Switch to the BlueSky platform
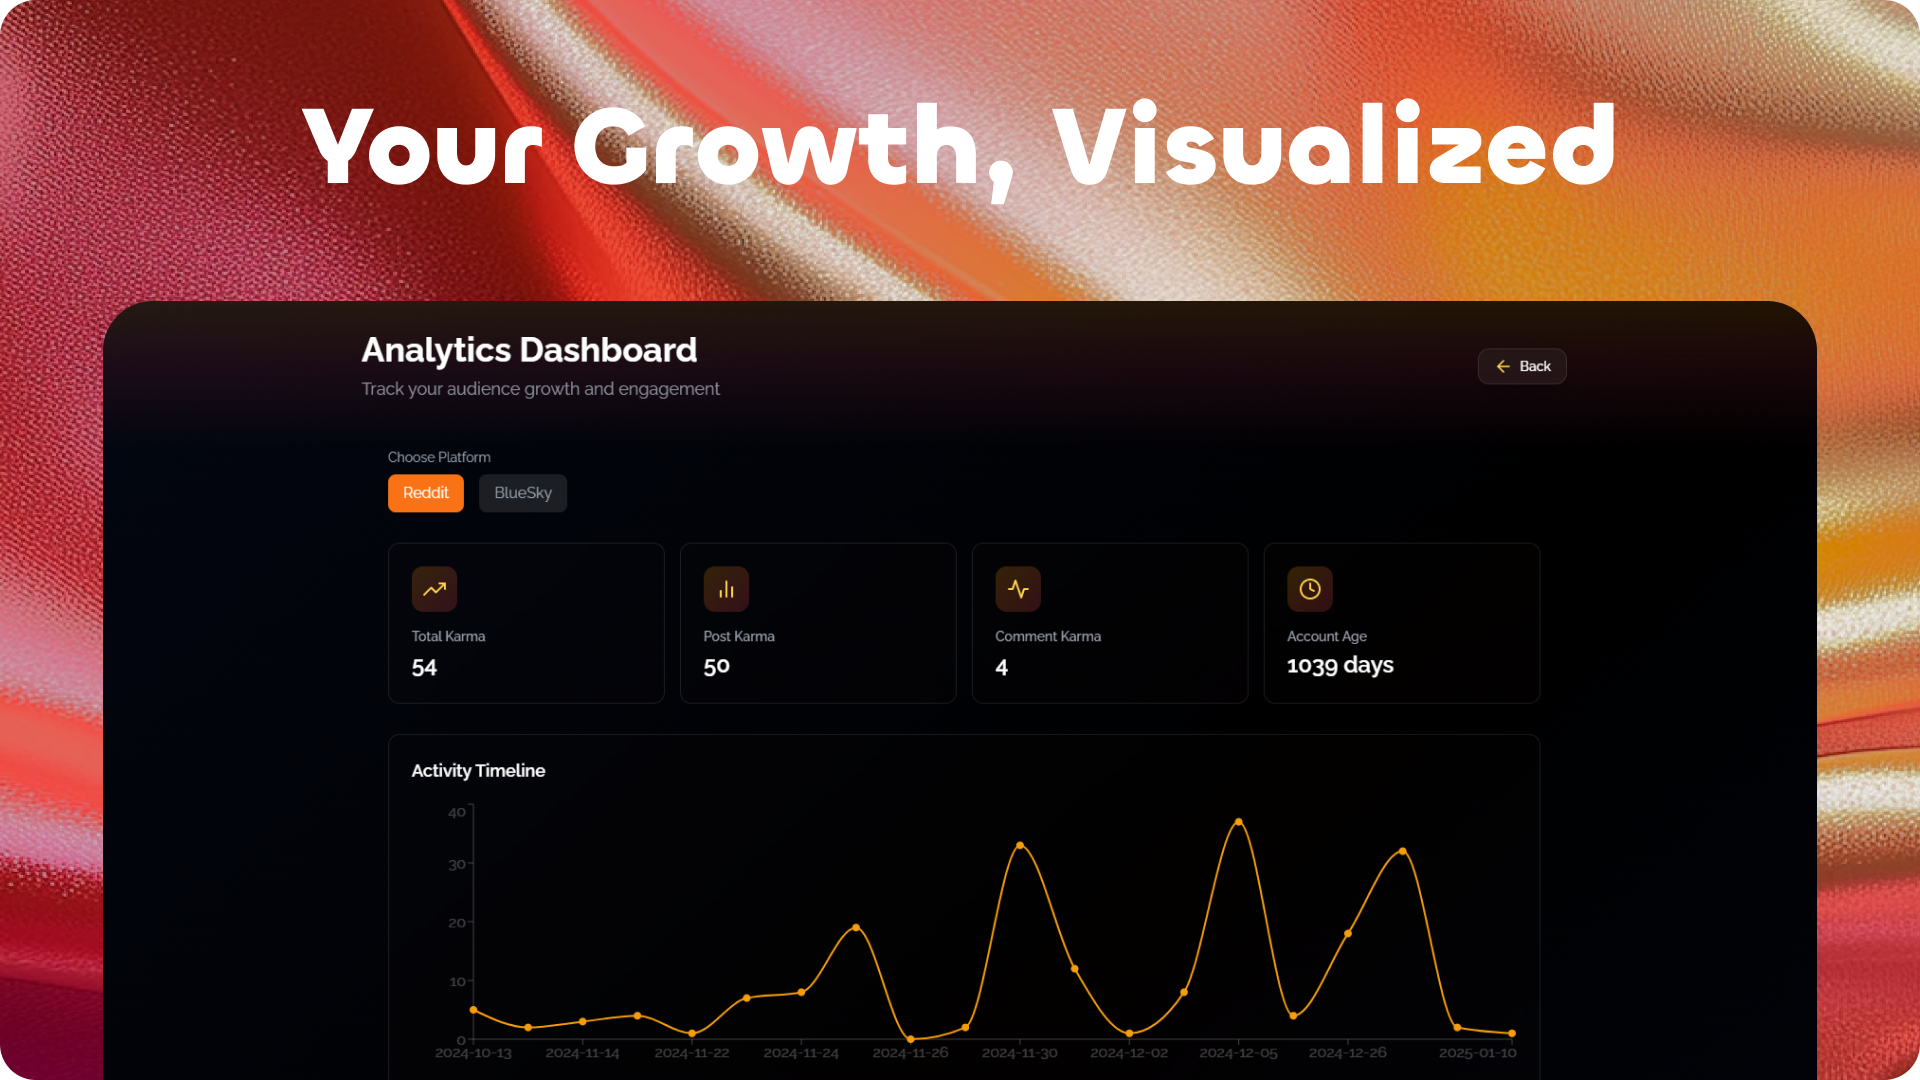Screen dimensions: 1920x1080 click(x=522, y=493)
